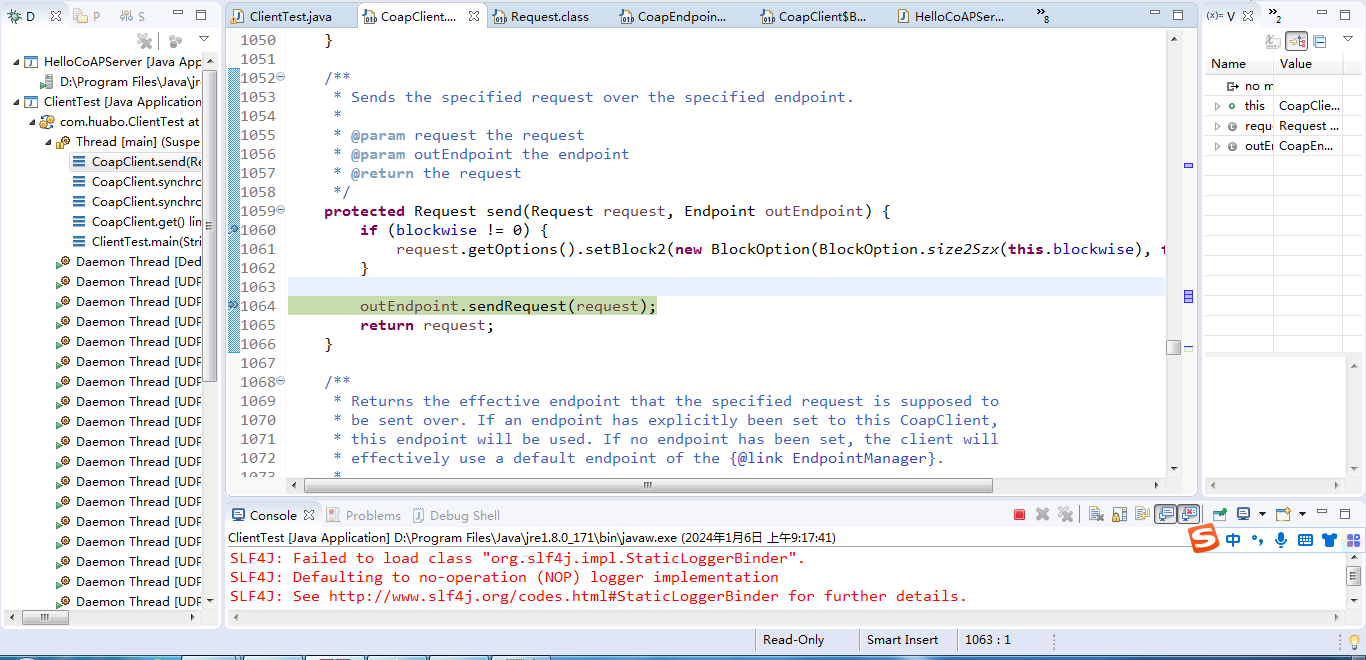Toggle Word Wrap in the Console
Image resolution: width=1366 pixels, height=660 pixels.
(x=1142, y=514)
